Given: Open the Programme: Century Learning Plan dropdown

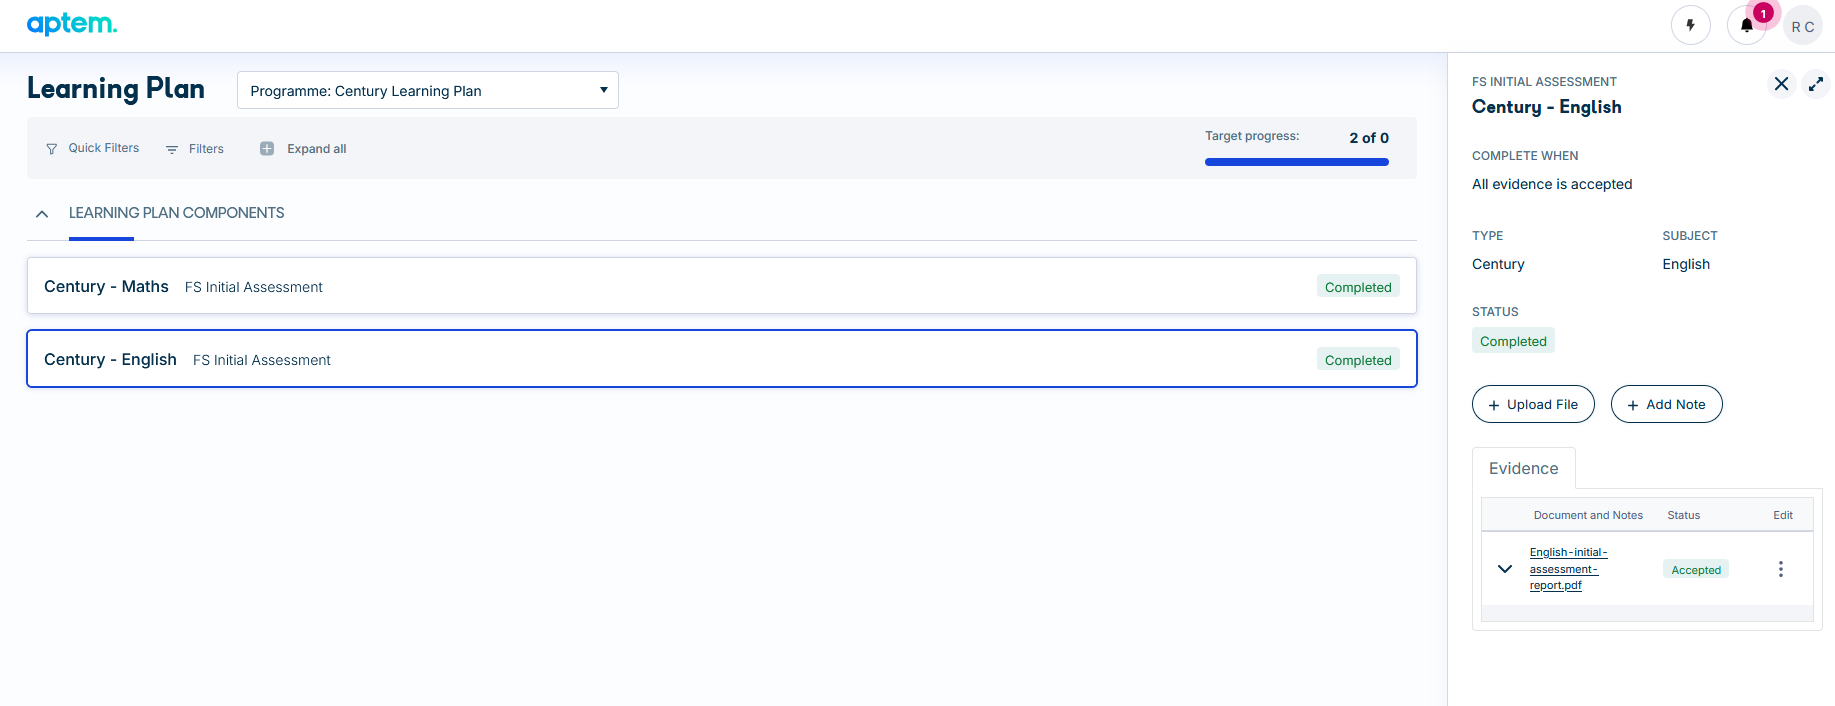Looking at the screenshot, I should 428,90.
